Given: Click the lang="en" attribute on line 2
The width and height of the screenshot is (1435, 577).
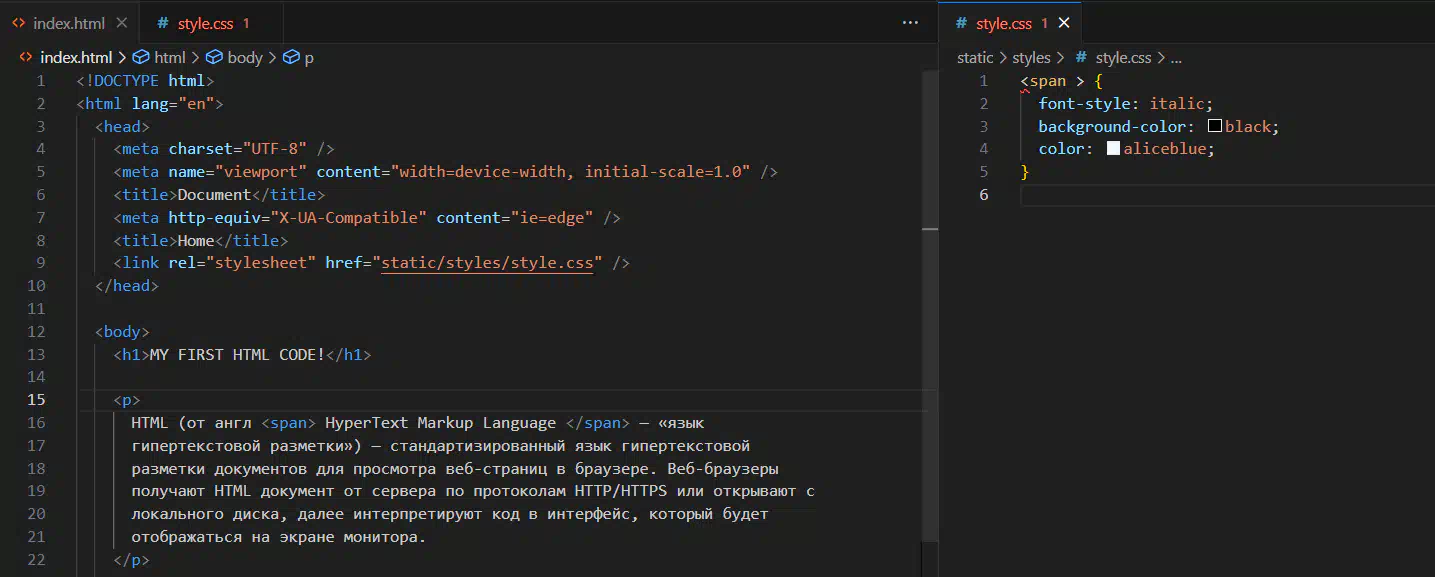Looking at the screenshot, I should [173, 104].
